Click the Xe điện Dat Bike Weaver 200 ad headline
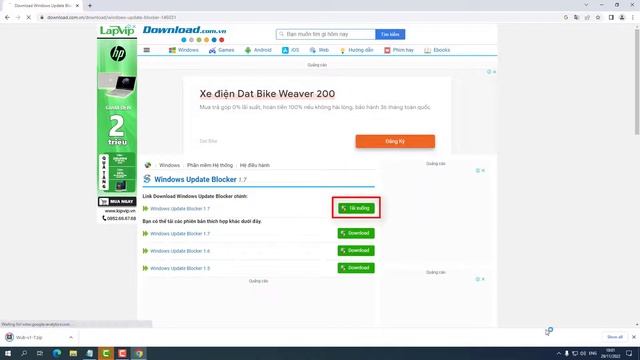 [x=267, y=94]
